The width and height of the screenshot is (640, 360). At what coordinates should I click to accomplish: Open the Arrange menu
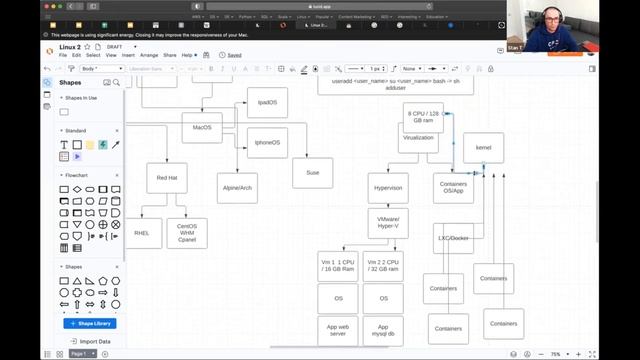click(149, 55)
